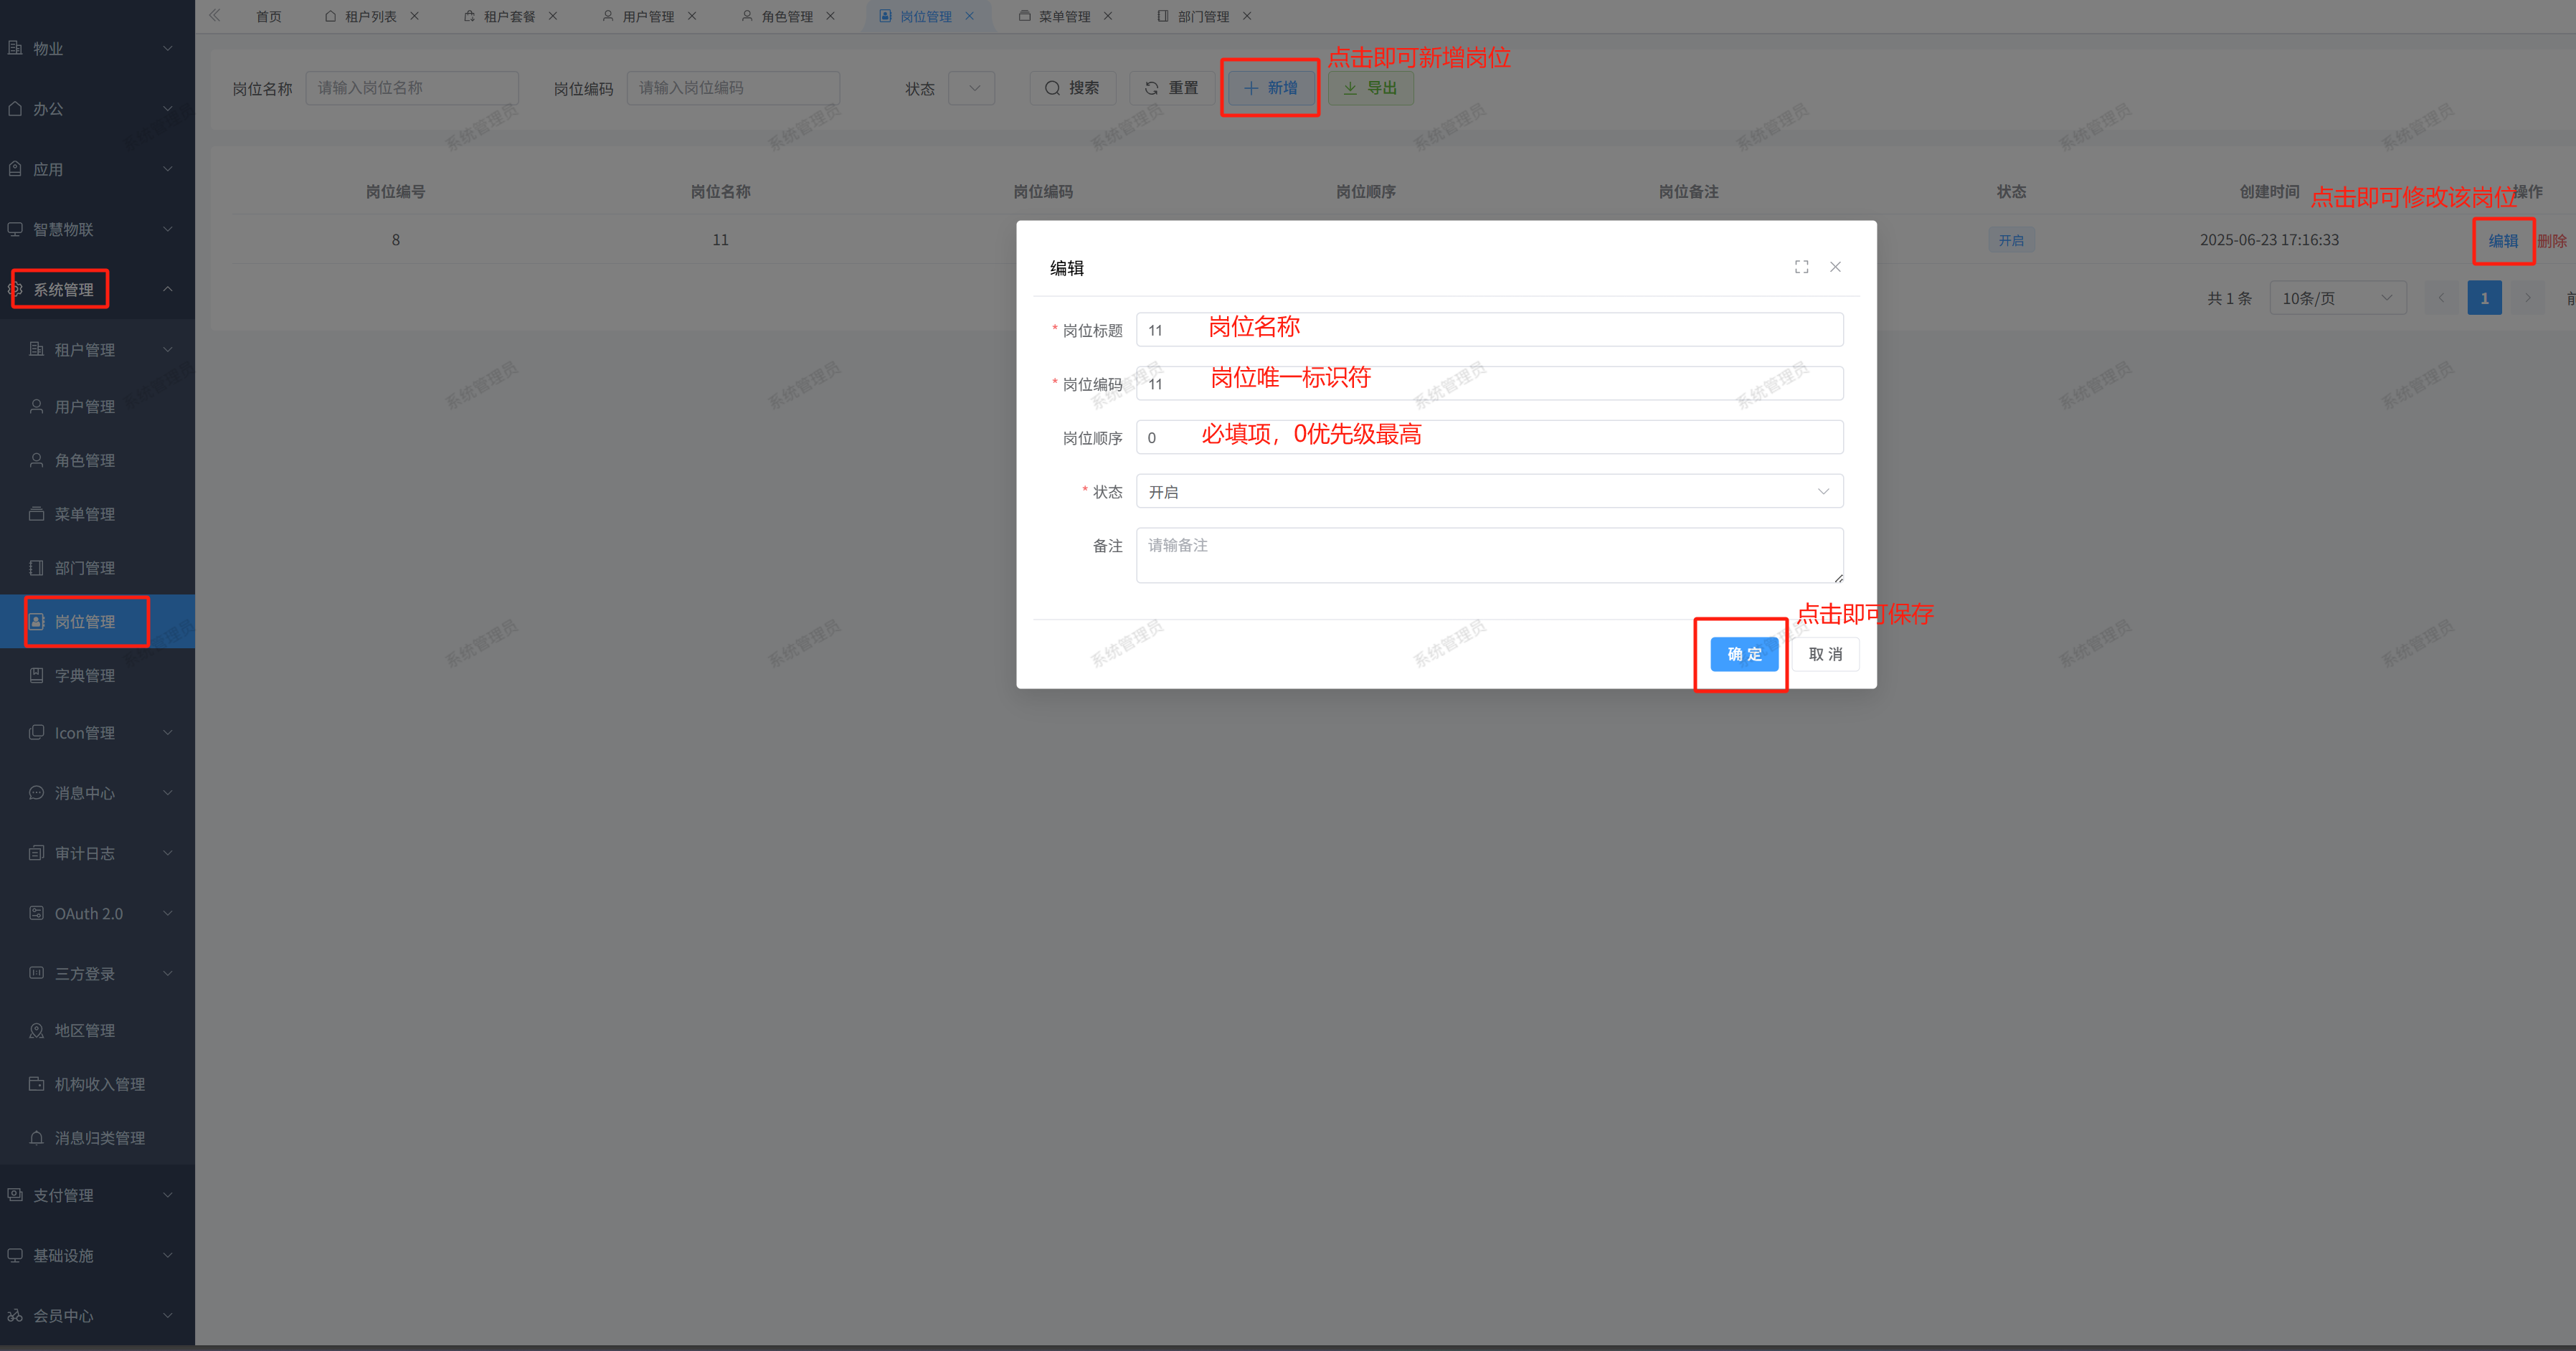Click the 取消 button
Image resolution: width=2576 pixels, height=1351 pixels.
click(x=1825, y=654)
